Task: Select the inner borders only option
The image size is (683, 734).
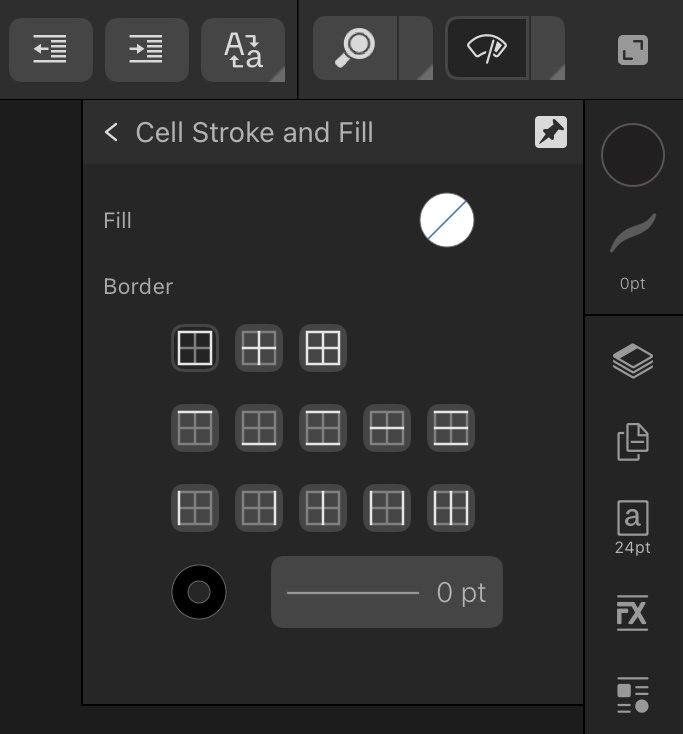Action: coord(259,348)
